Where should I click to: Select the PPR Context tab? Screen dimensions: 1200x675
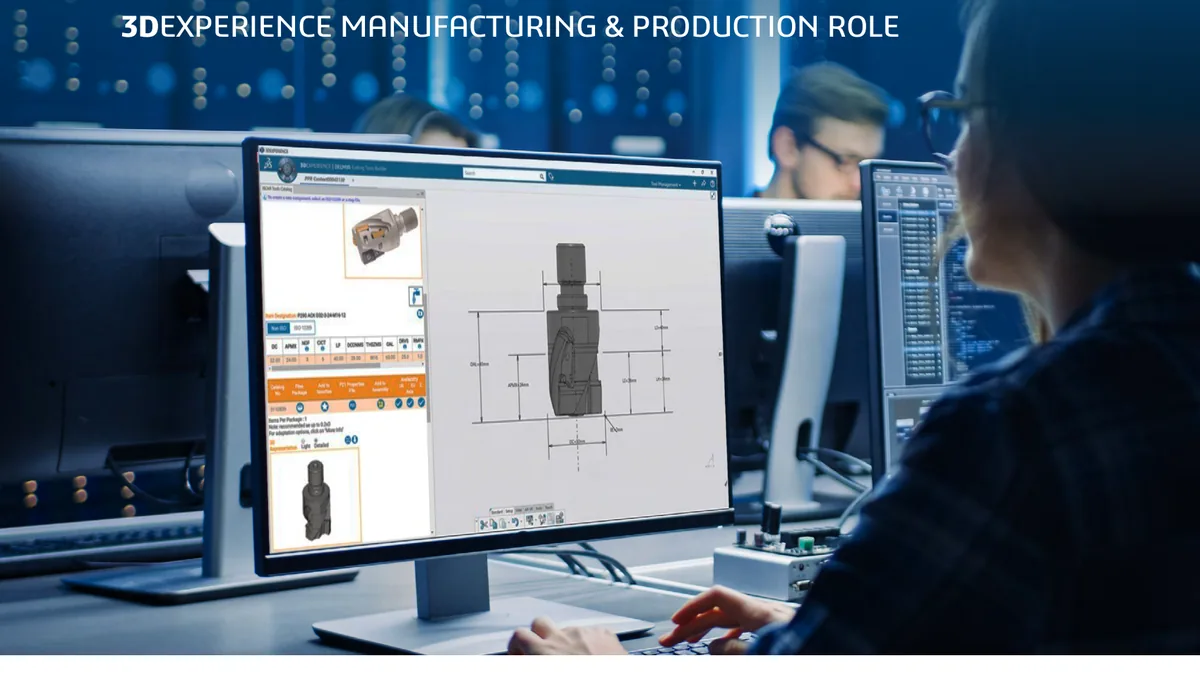325,179
